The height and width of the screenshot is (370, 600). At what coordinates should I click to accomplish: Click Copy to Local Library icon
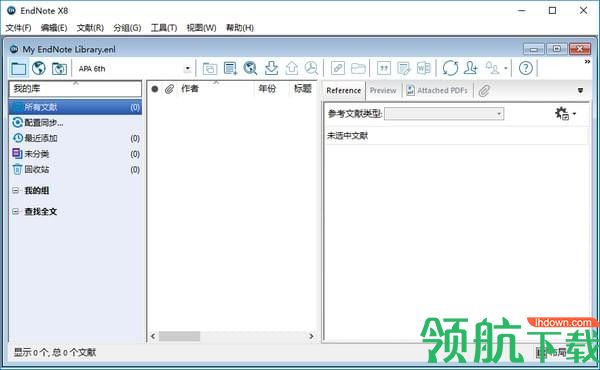(210, 68)
